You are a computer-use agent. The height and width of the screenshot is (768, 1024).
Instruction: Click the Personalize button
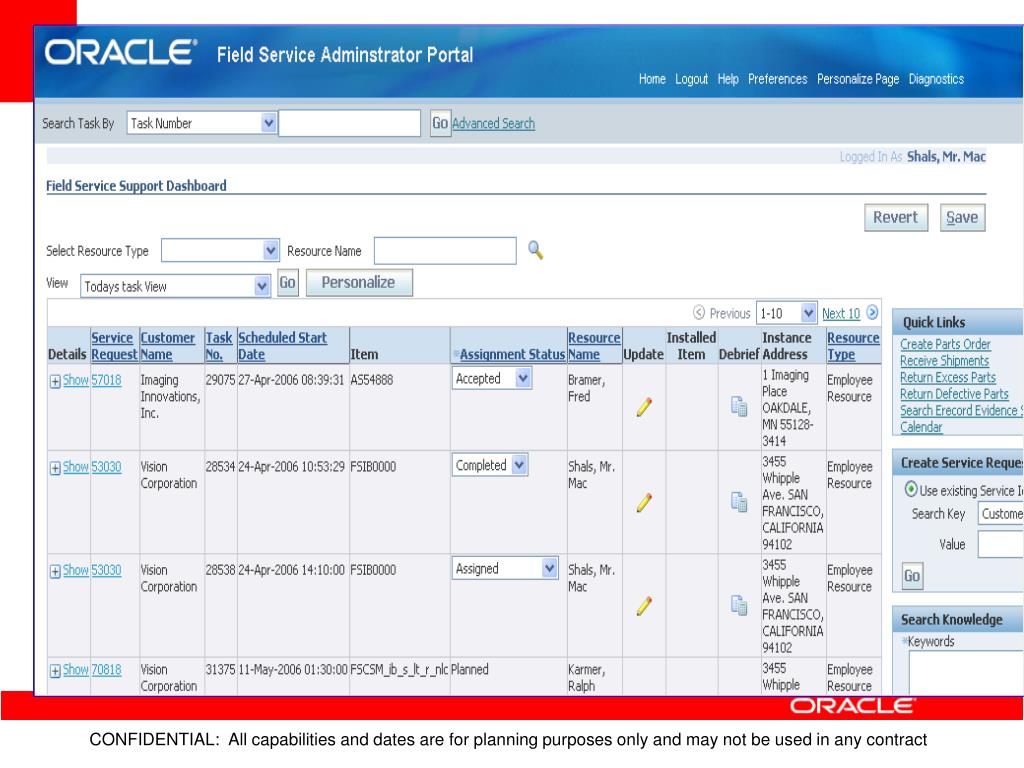[359, 282]
